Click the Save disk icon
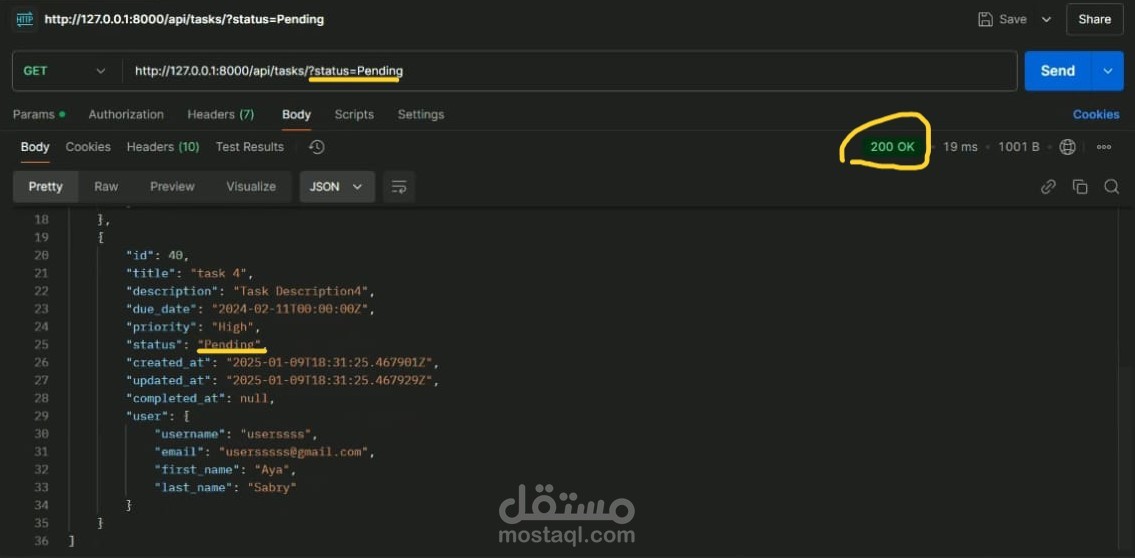Image resolution: width=1135 pixels, height=558 pixels. 984,20
